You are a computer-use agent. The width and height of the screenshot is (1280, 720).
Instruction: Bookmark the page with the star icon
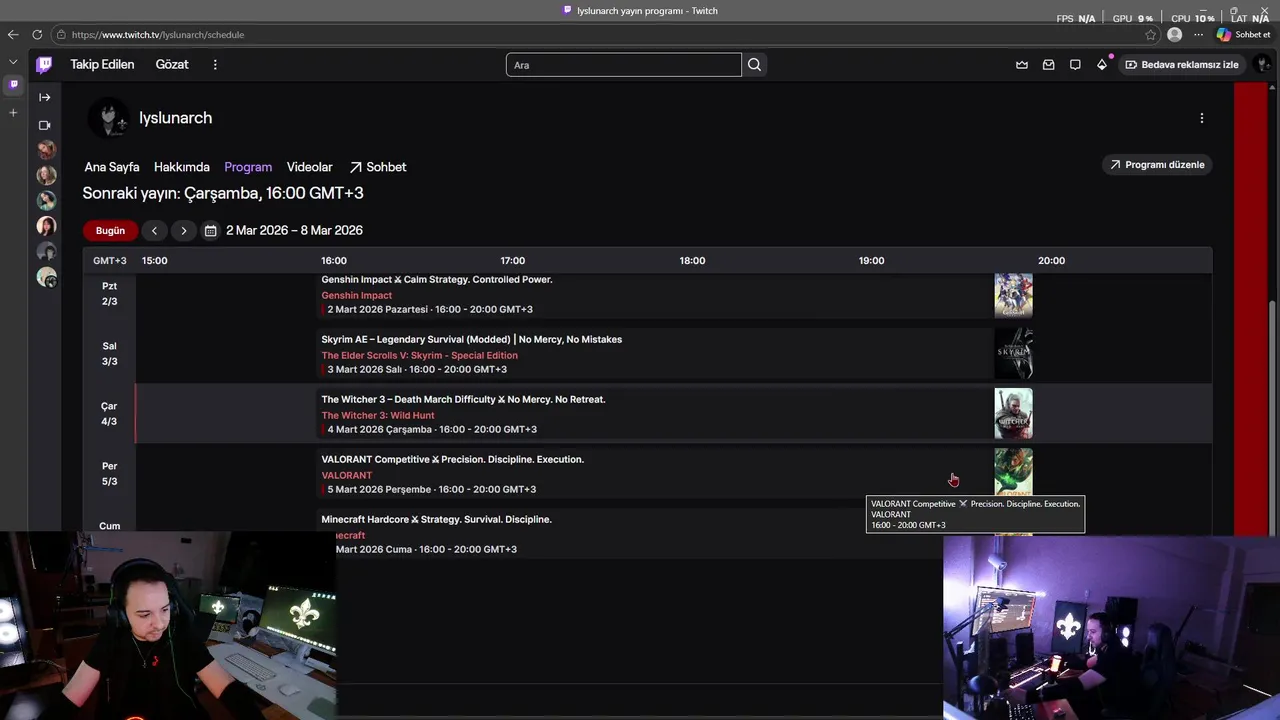[x=1151, y=35]
